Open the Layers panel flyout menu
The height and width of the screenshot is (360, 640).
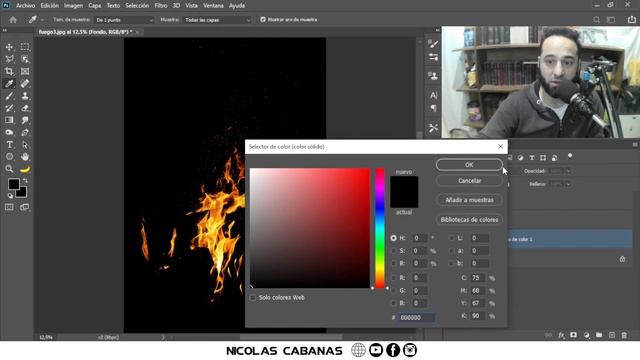click(x=635, y=144)
